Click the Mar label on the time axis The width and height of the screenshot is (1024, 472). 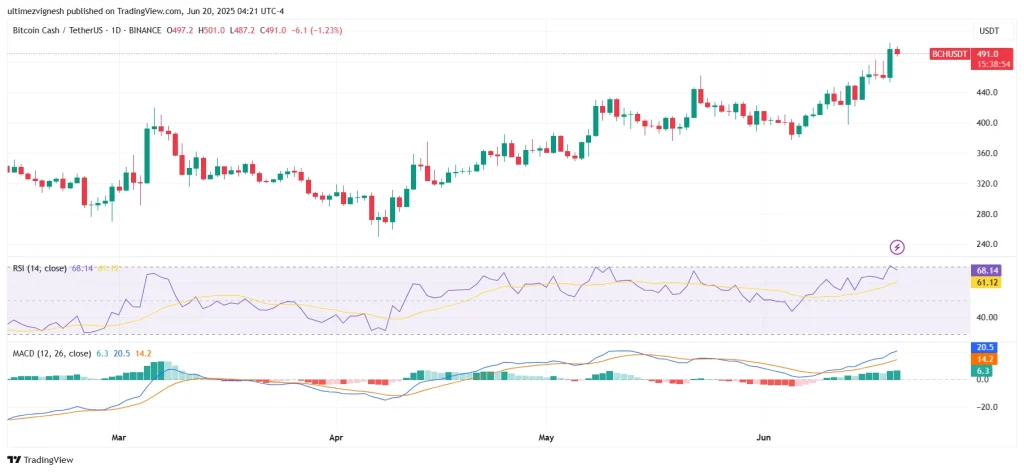pos(118,437)
